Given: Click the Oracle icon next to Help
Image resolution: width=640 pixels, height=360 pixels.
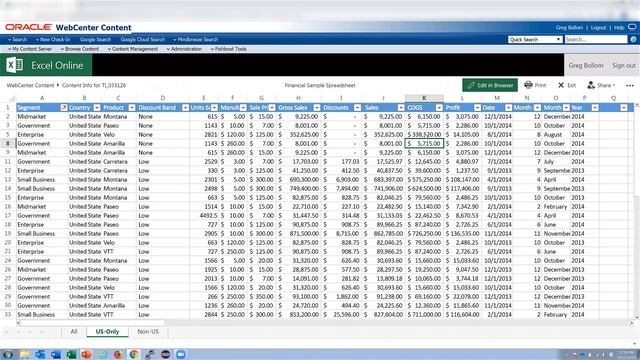Looking at the screenshot, I should (x=632, y=27).
